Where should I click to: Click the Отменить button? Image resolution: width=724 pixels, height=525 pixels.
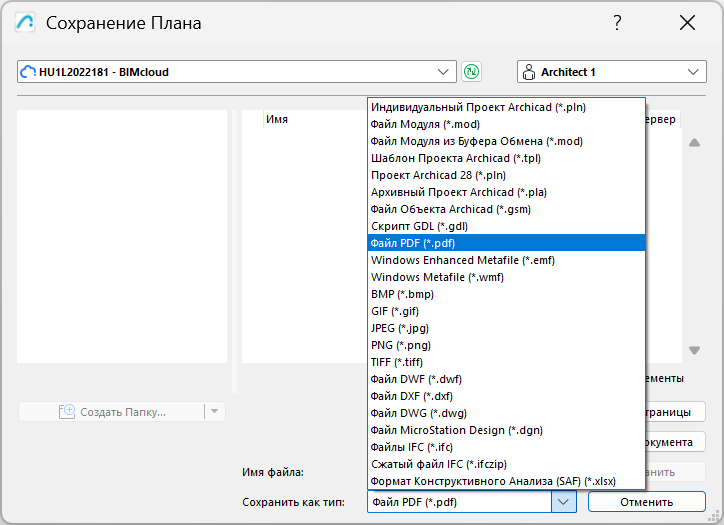(x=646, y=502)
